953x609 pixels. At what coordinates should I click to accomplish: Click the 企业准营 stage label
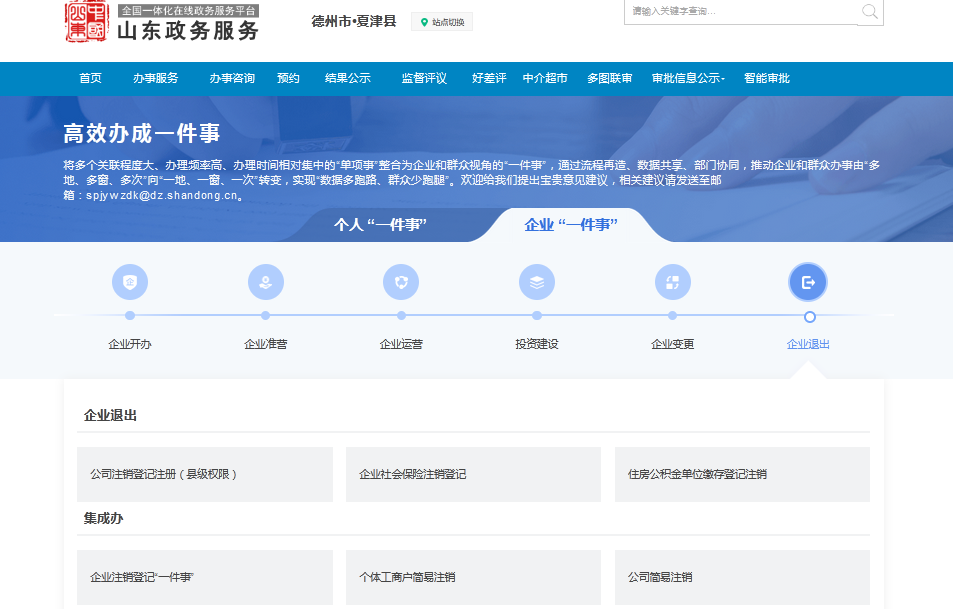(x=266, y=344)
